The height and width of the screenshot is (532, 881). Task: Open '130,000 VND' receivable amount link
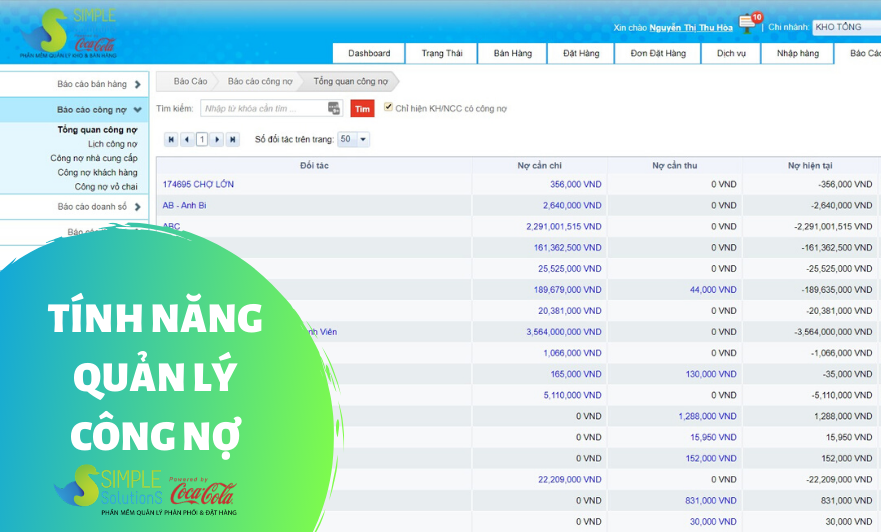pyautogui.click(x=711, y=374)
